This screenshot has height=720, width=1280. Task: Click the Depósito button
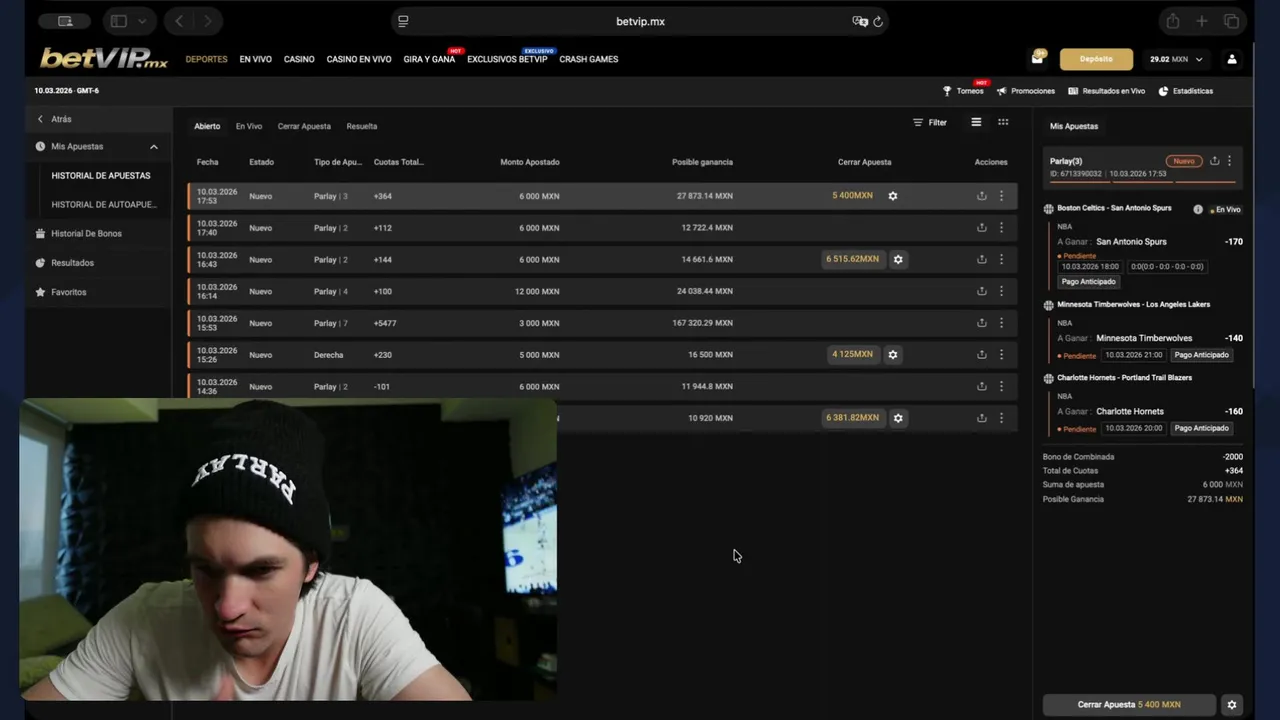coord(1096,59)
